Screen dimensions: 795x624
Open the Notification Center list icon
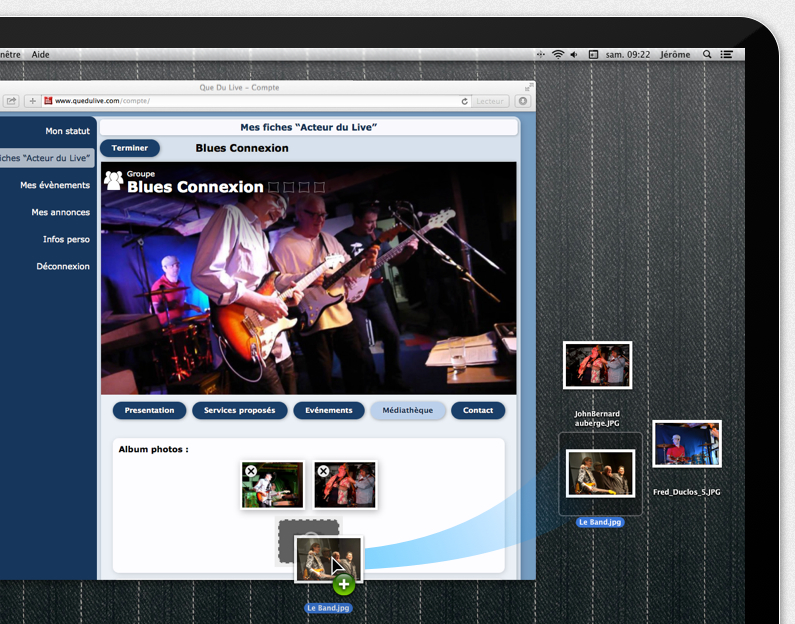[727, 54]
